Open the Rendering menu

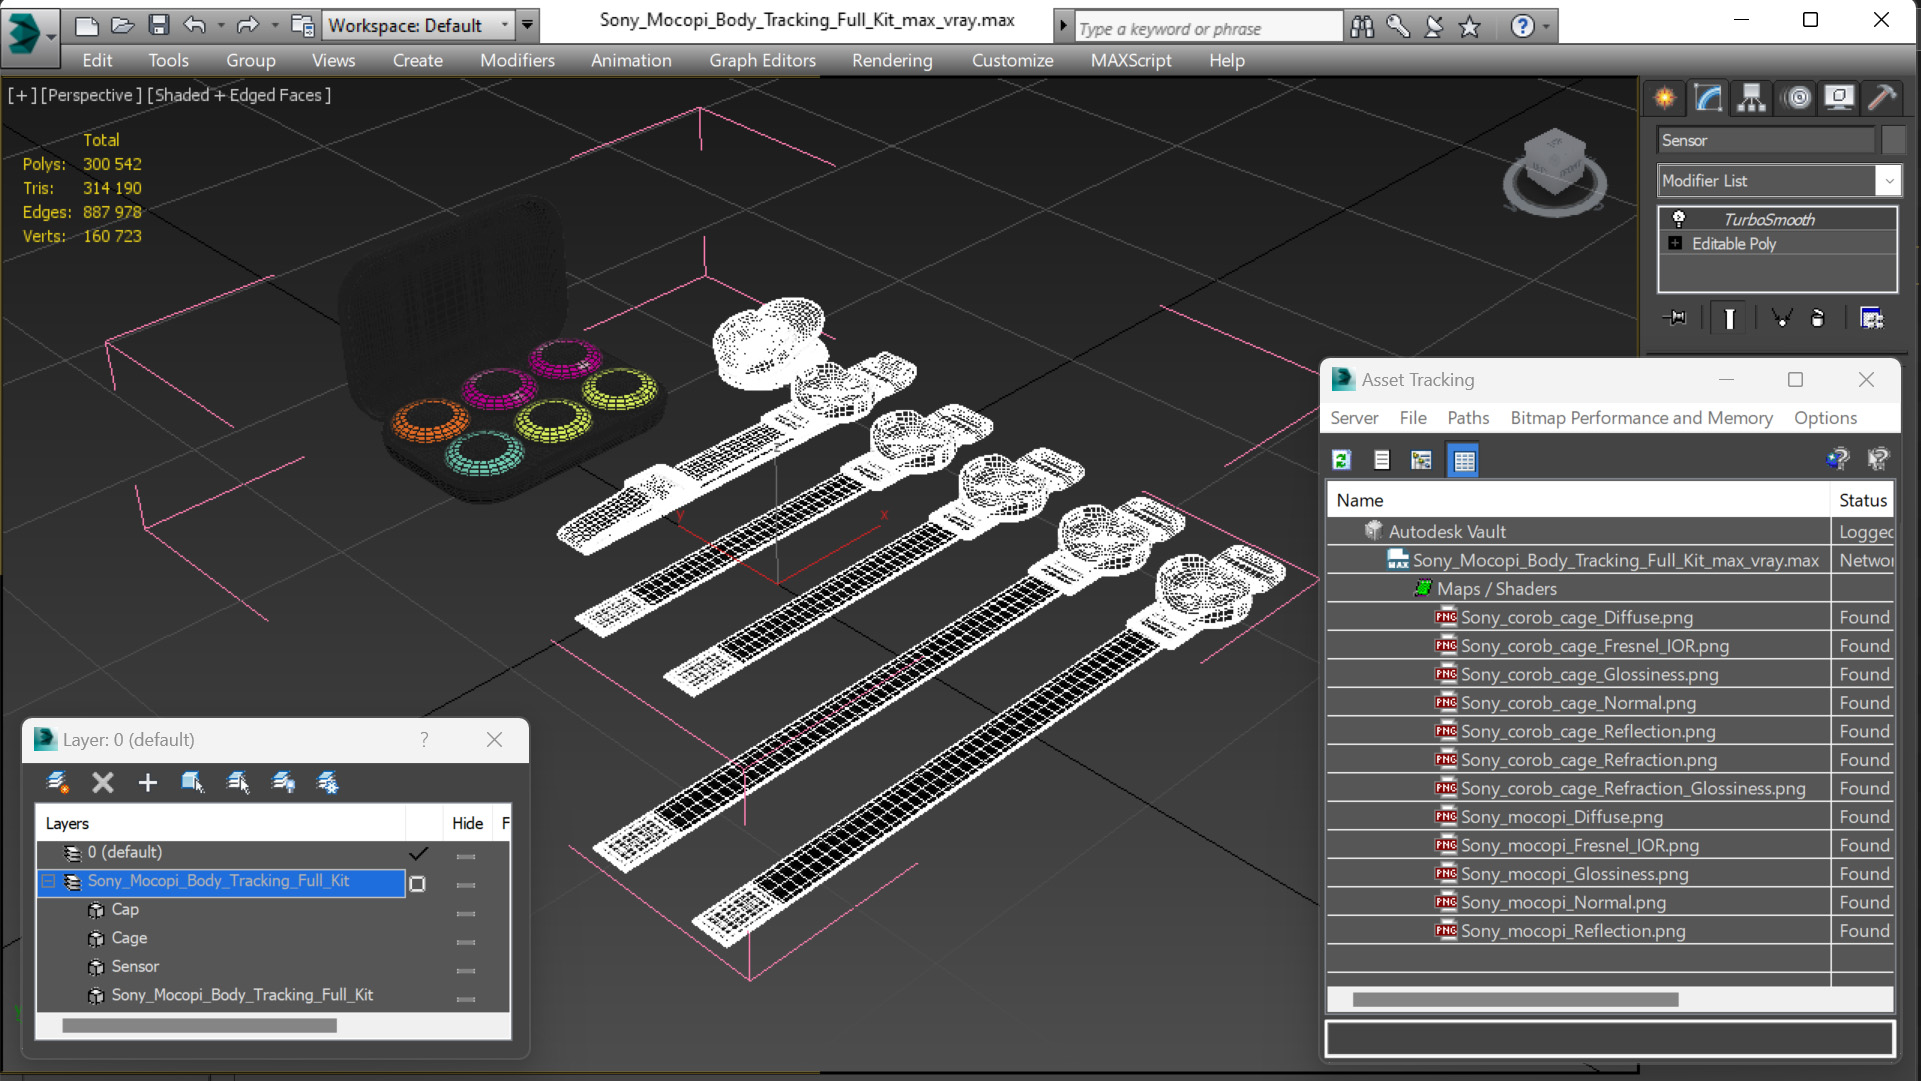tap(891, 60)
